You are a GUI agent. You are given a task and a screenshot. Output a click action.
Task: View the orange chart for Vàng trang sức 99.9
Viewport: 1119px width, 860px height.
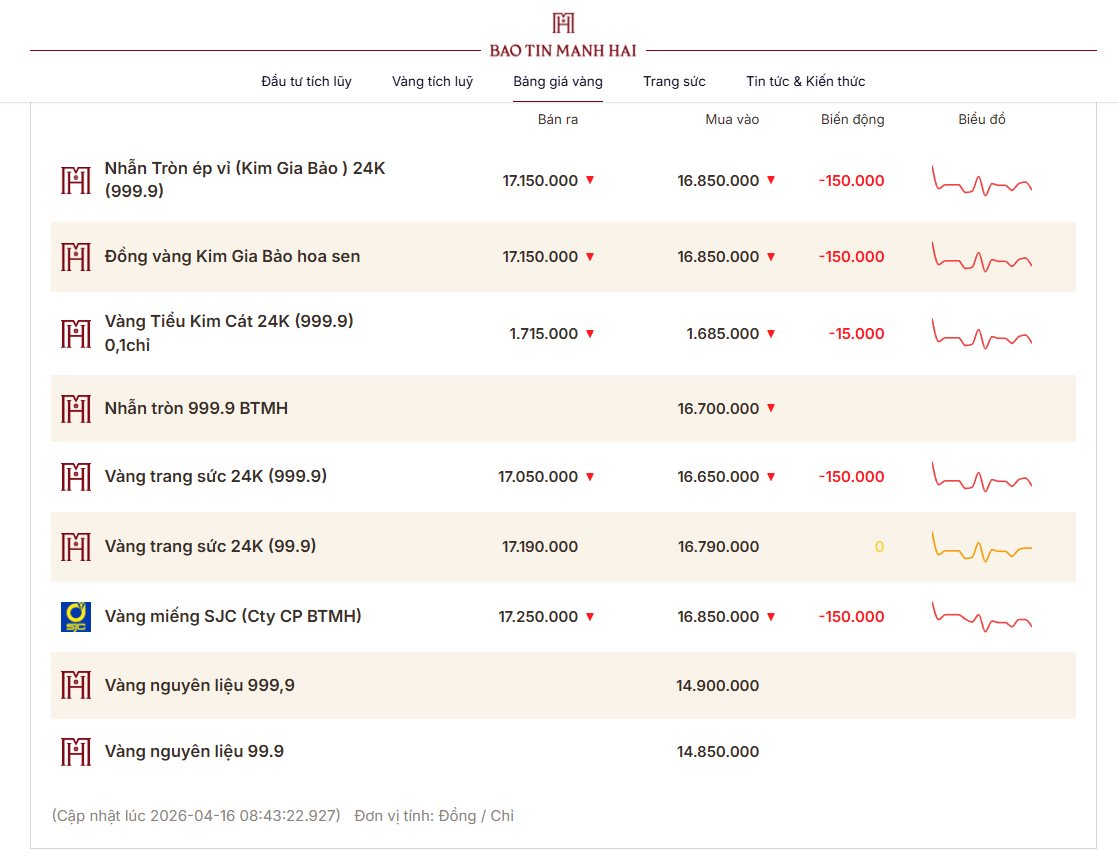pos(981,547)
